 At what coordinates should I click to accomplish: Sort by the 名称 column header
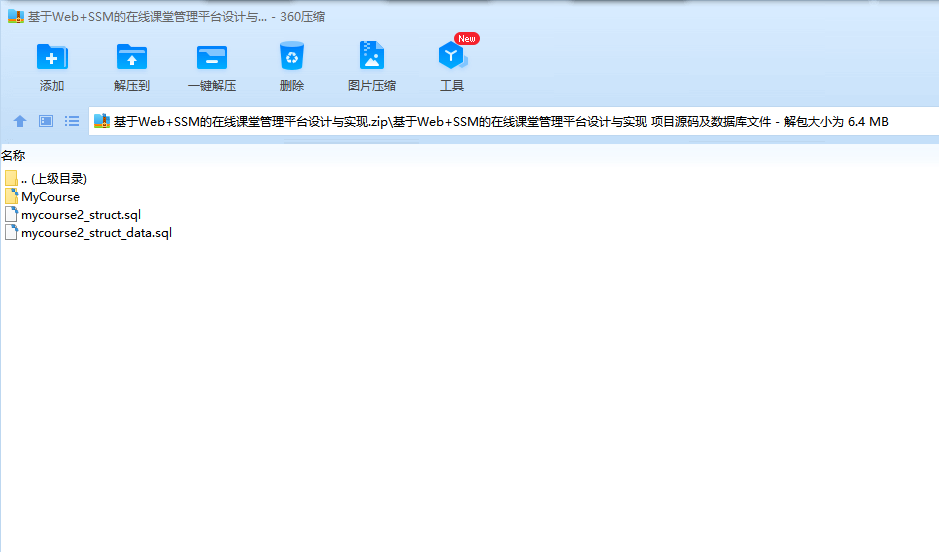coord(13,156)
